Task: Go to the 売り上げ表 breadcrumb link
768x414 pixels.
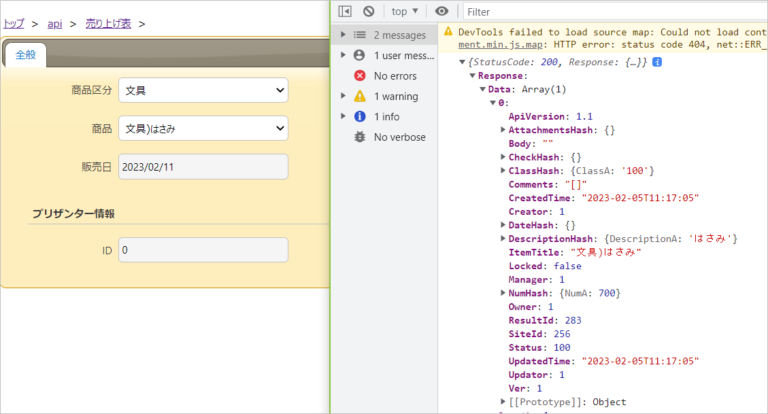Action: click(x=107, y=22)
